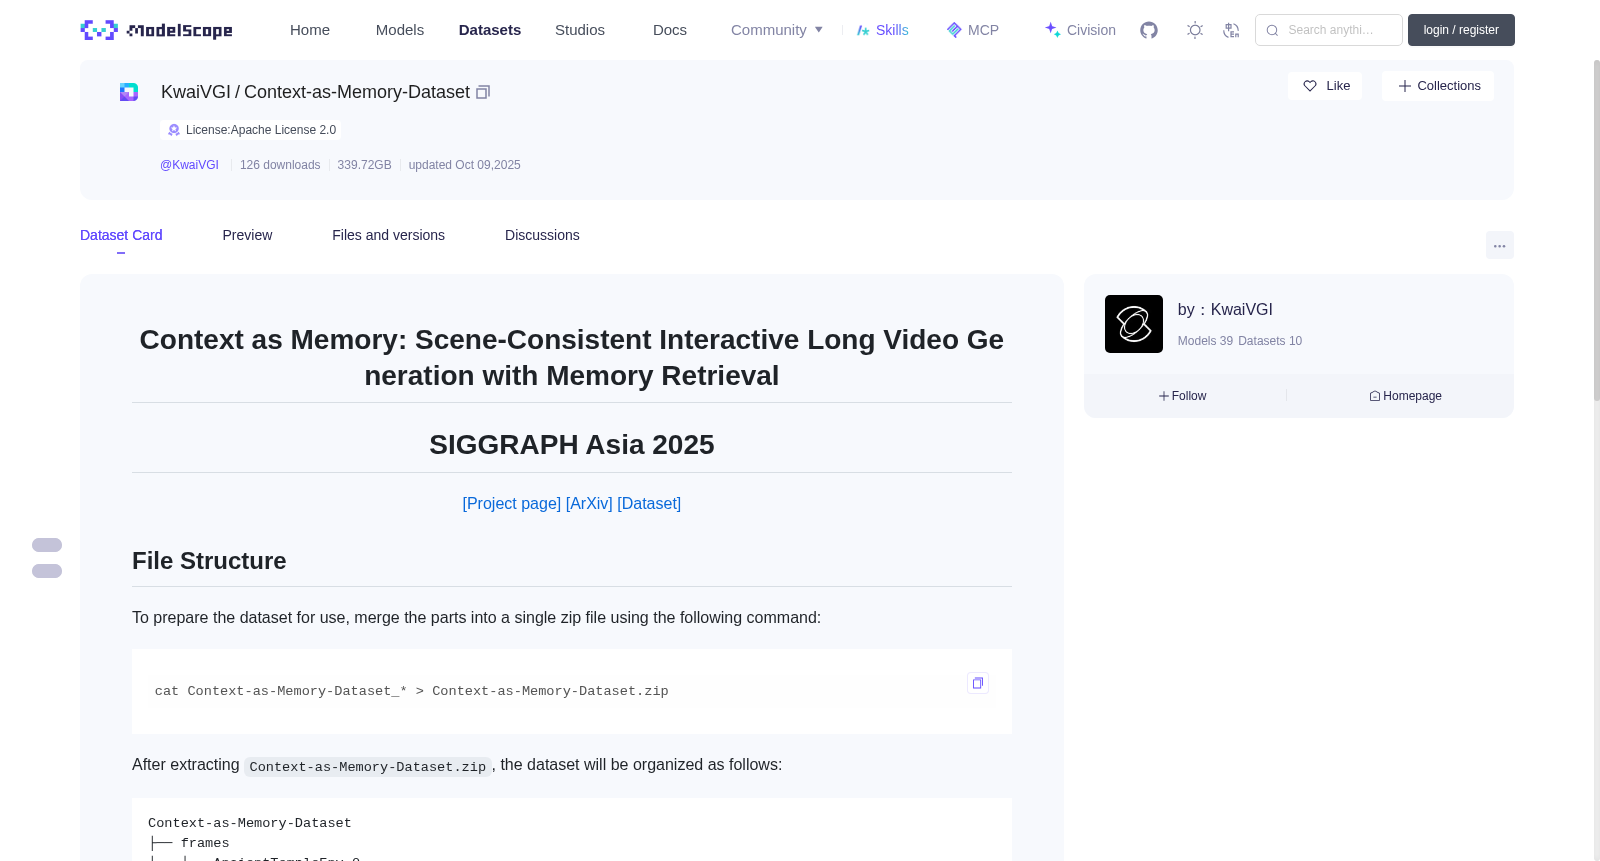This screenshot has width=1600, height=861.
Task: Copy the cat command with the code copy icon
Action: [978, 683]
